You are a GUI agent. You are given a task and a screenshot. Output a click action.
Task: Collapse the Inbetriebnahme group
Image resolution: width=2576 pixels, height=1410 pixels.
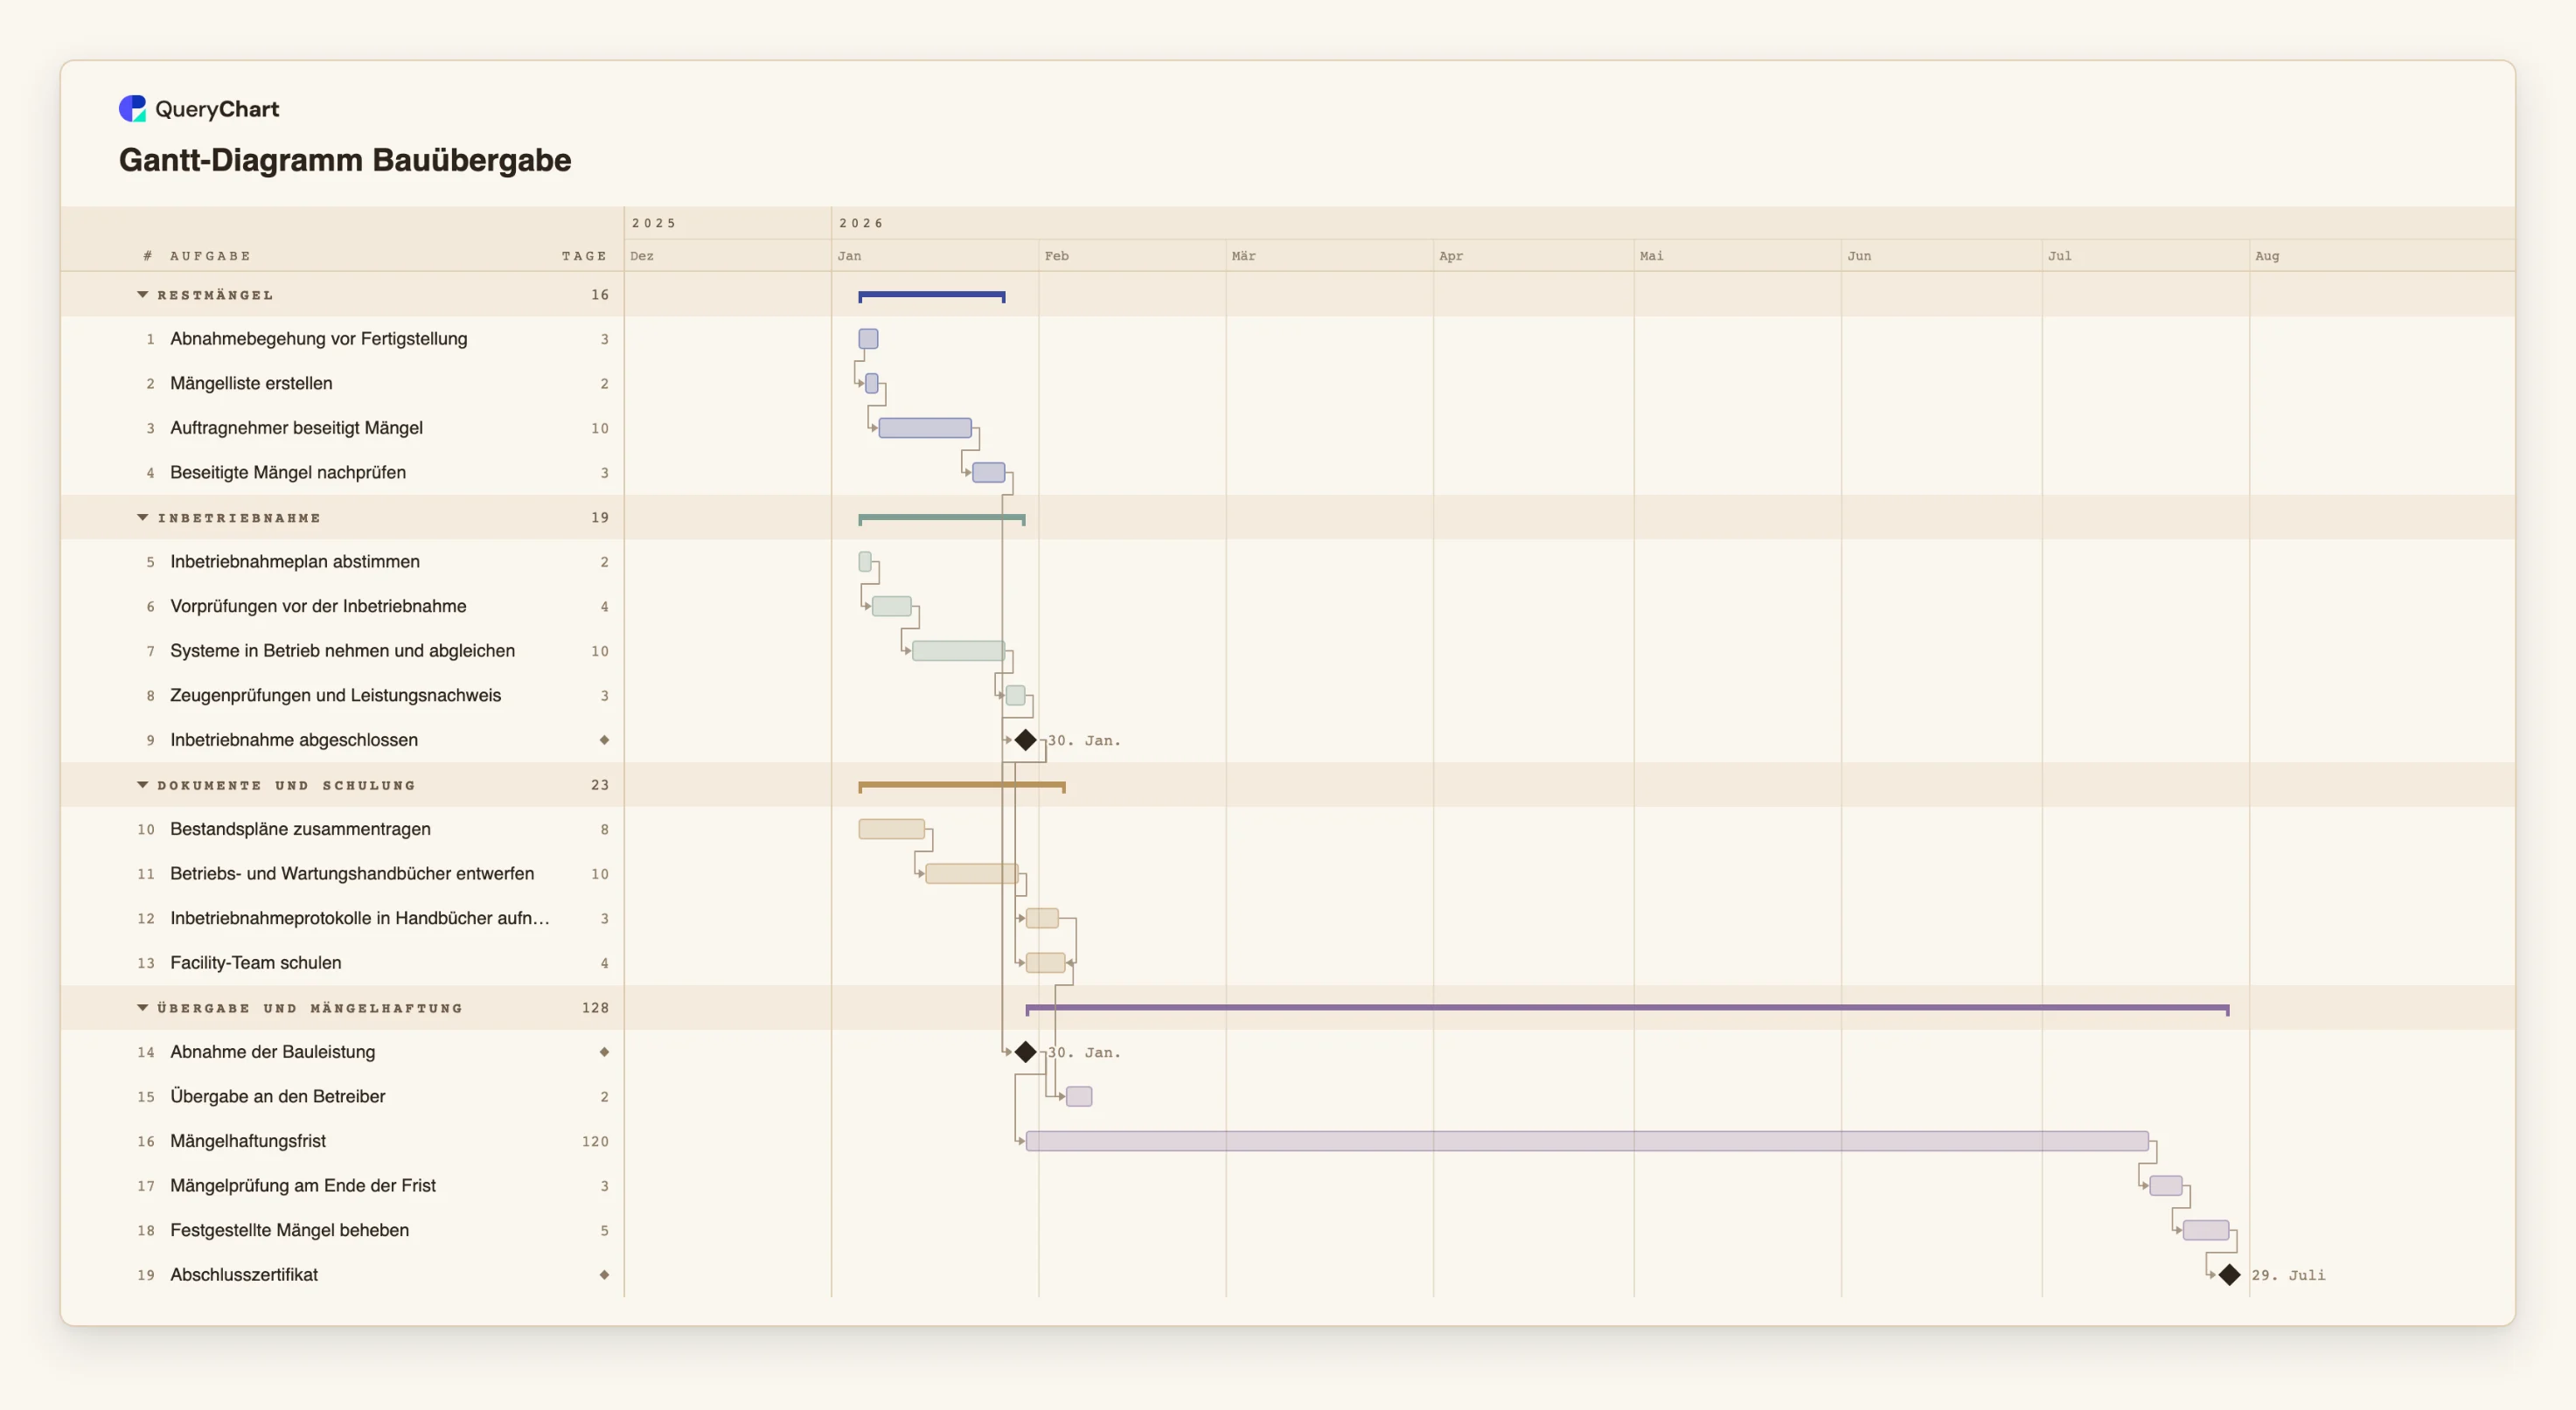point(143,518)
